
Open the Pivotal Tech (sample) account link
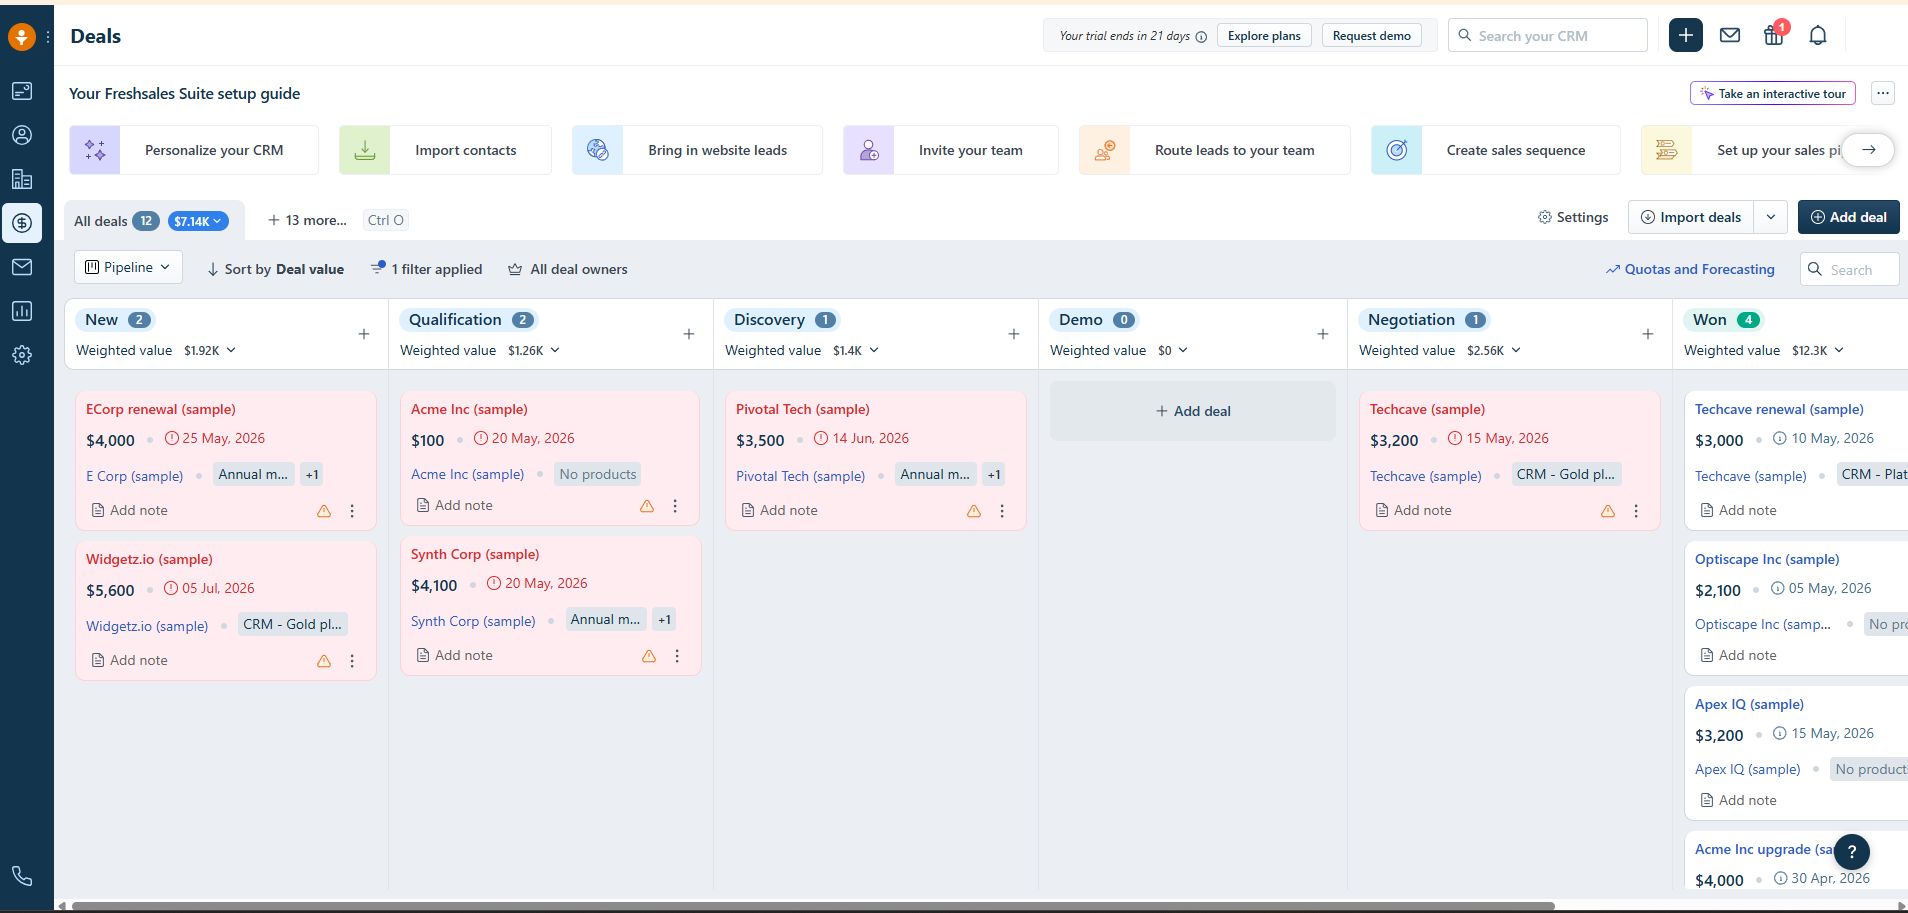pyautogui.click(x=801, y=476)
